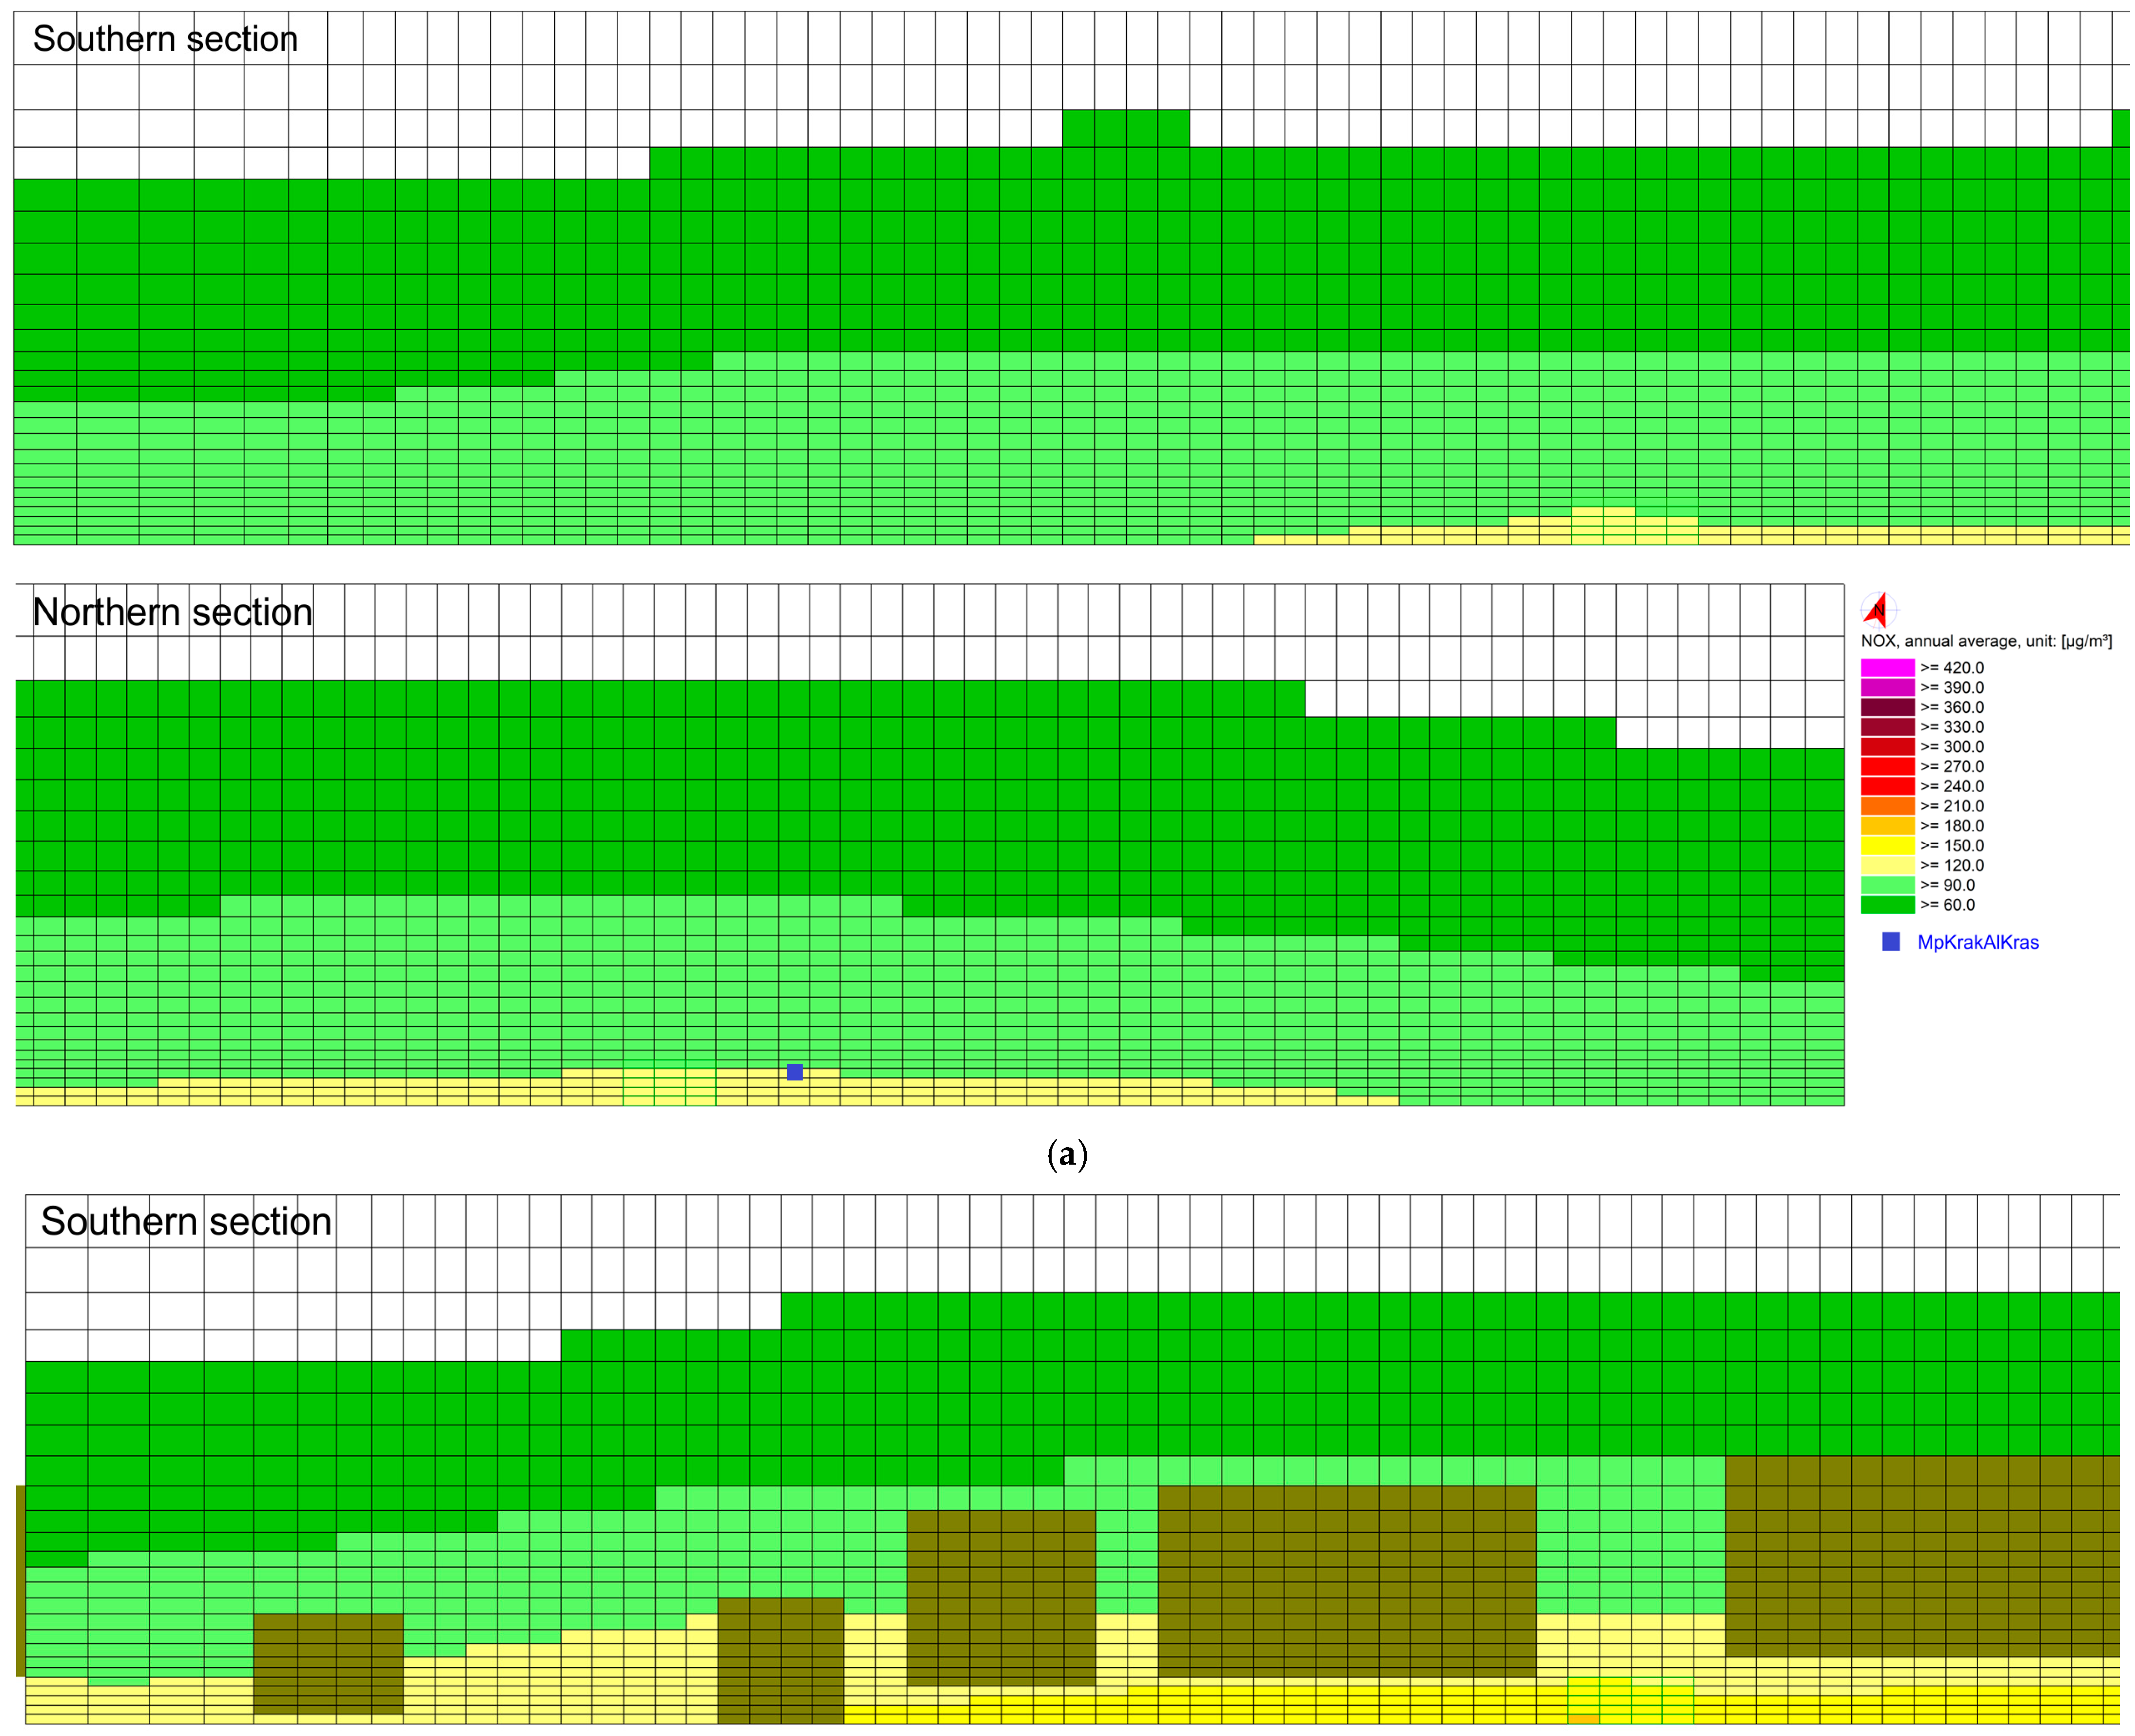Click the MpKrakAlKras legend label

(x=1977, y=942)
